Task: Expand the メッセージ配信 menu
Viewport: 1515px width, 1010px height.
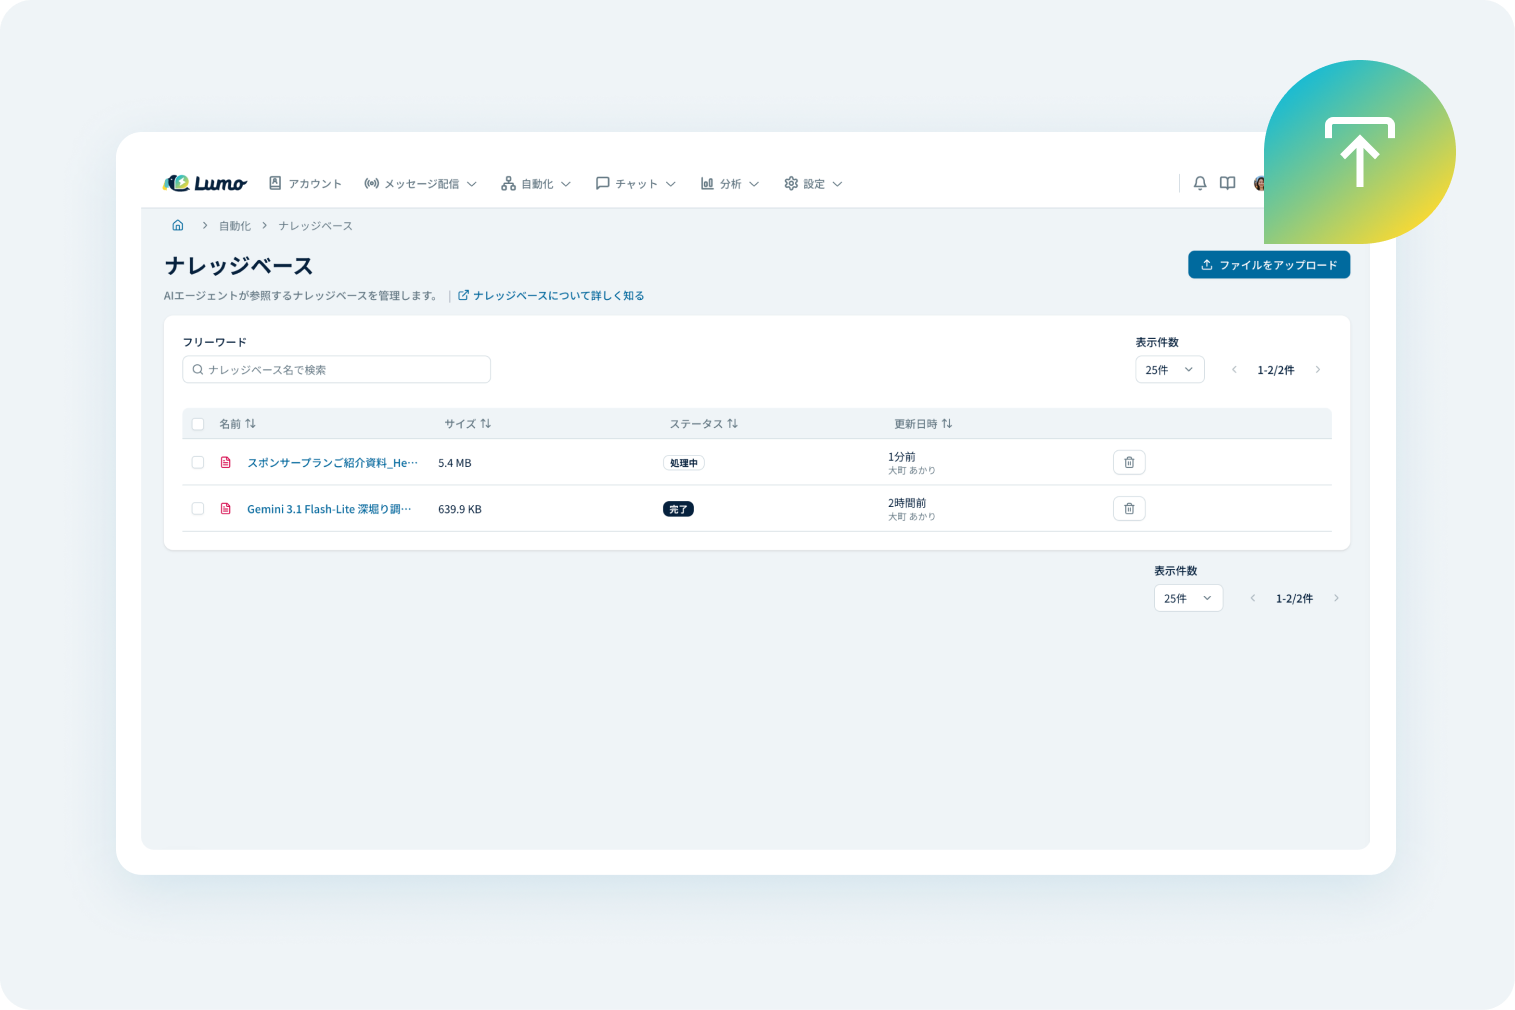Action: 421,184
